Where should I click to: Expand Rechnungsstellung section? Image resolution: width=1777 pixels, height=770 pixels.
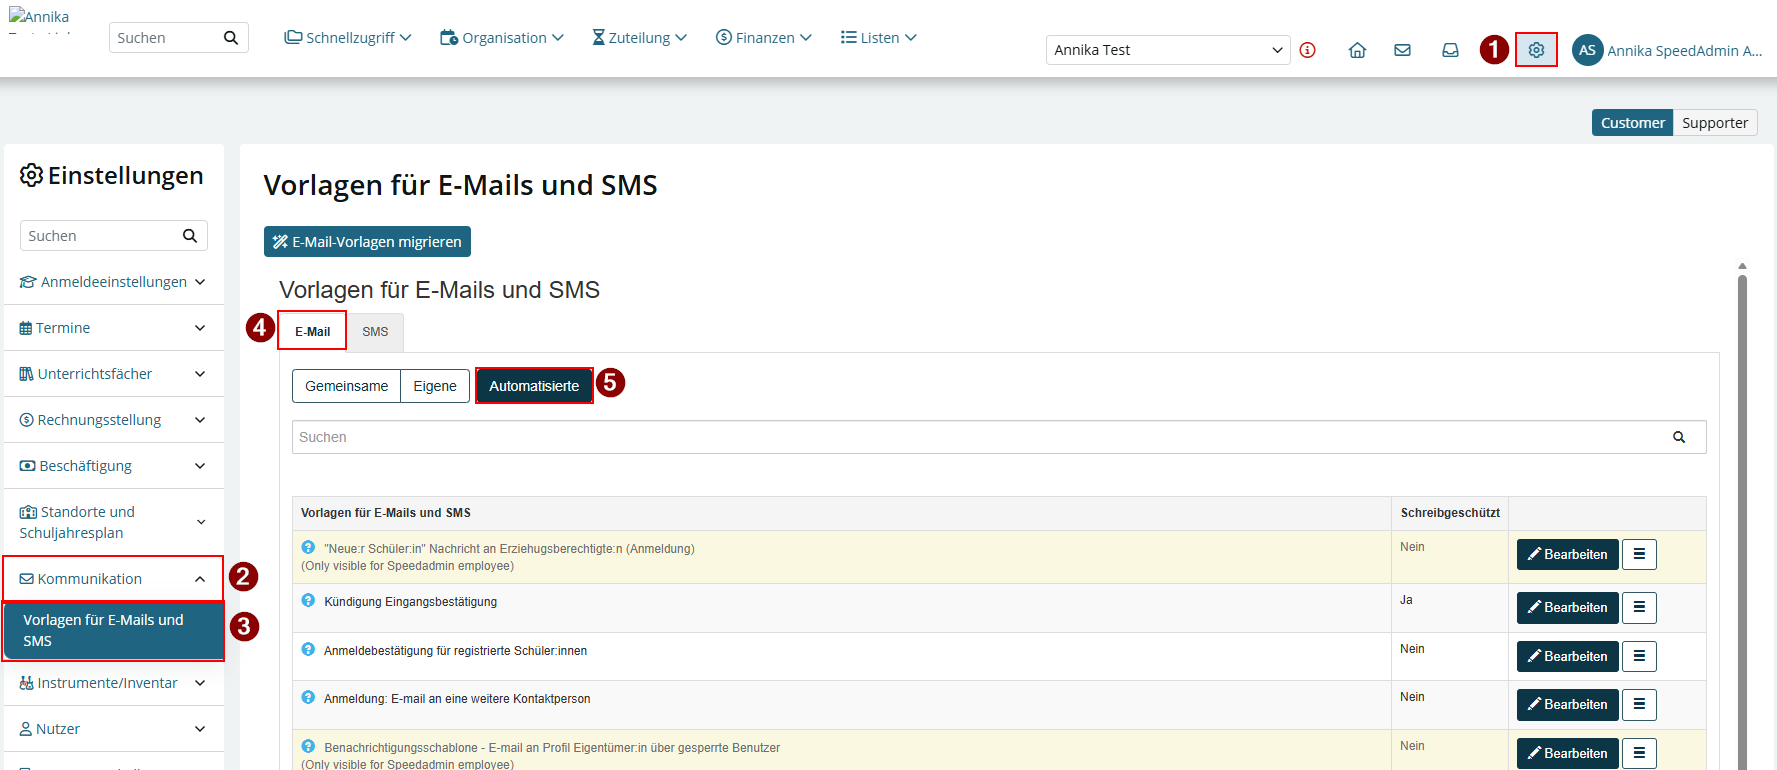[x=113, y=420]
